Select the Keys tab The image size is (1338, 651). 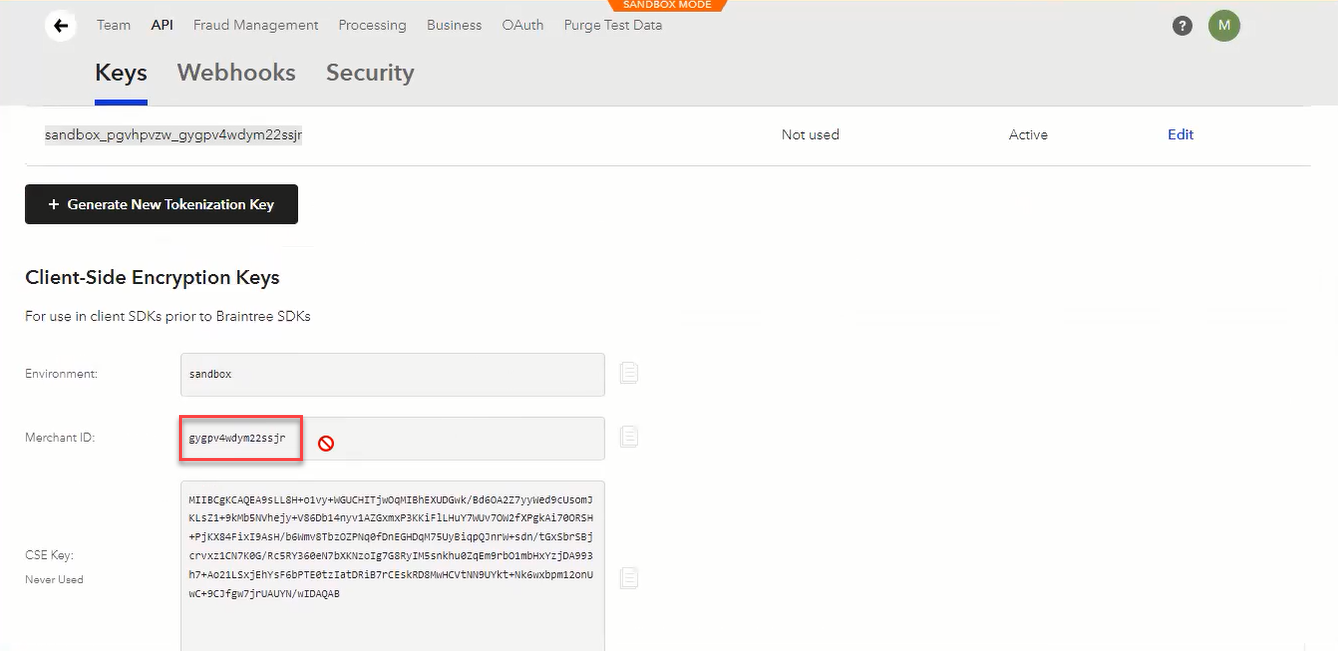[x=121, y=73]
